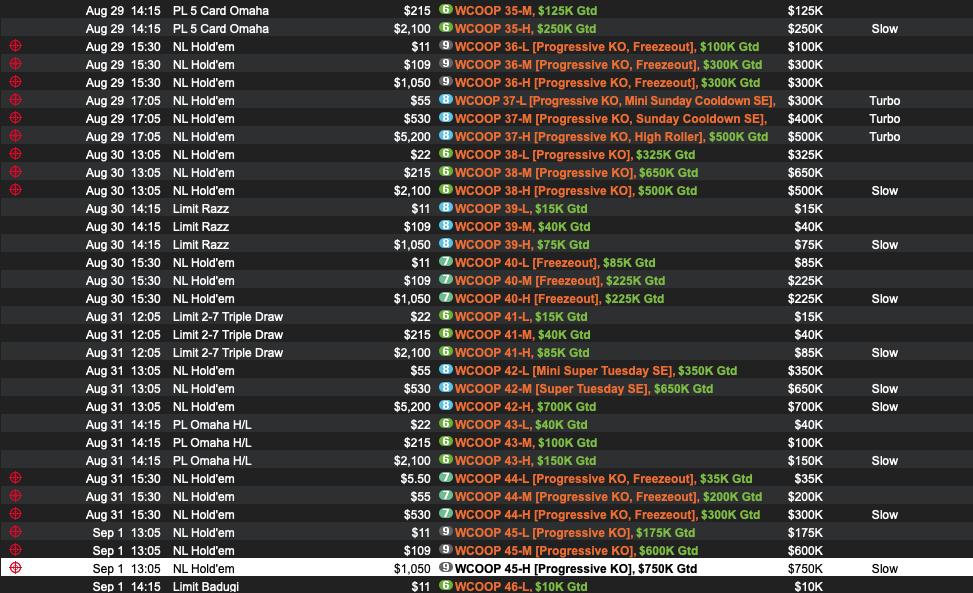Image resolution: width=973 pixels, height=593 pixels.
Task: Click the target icon for WCOOP 37-H High Roller
Action: coord(16,136)
